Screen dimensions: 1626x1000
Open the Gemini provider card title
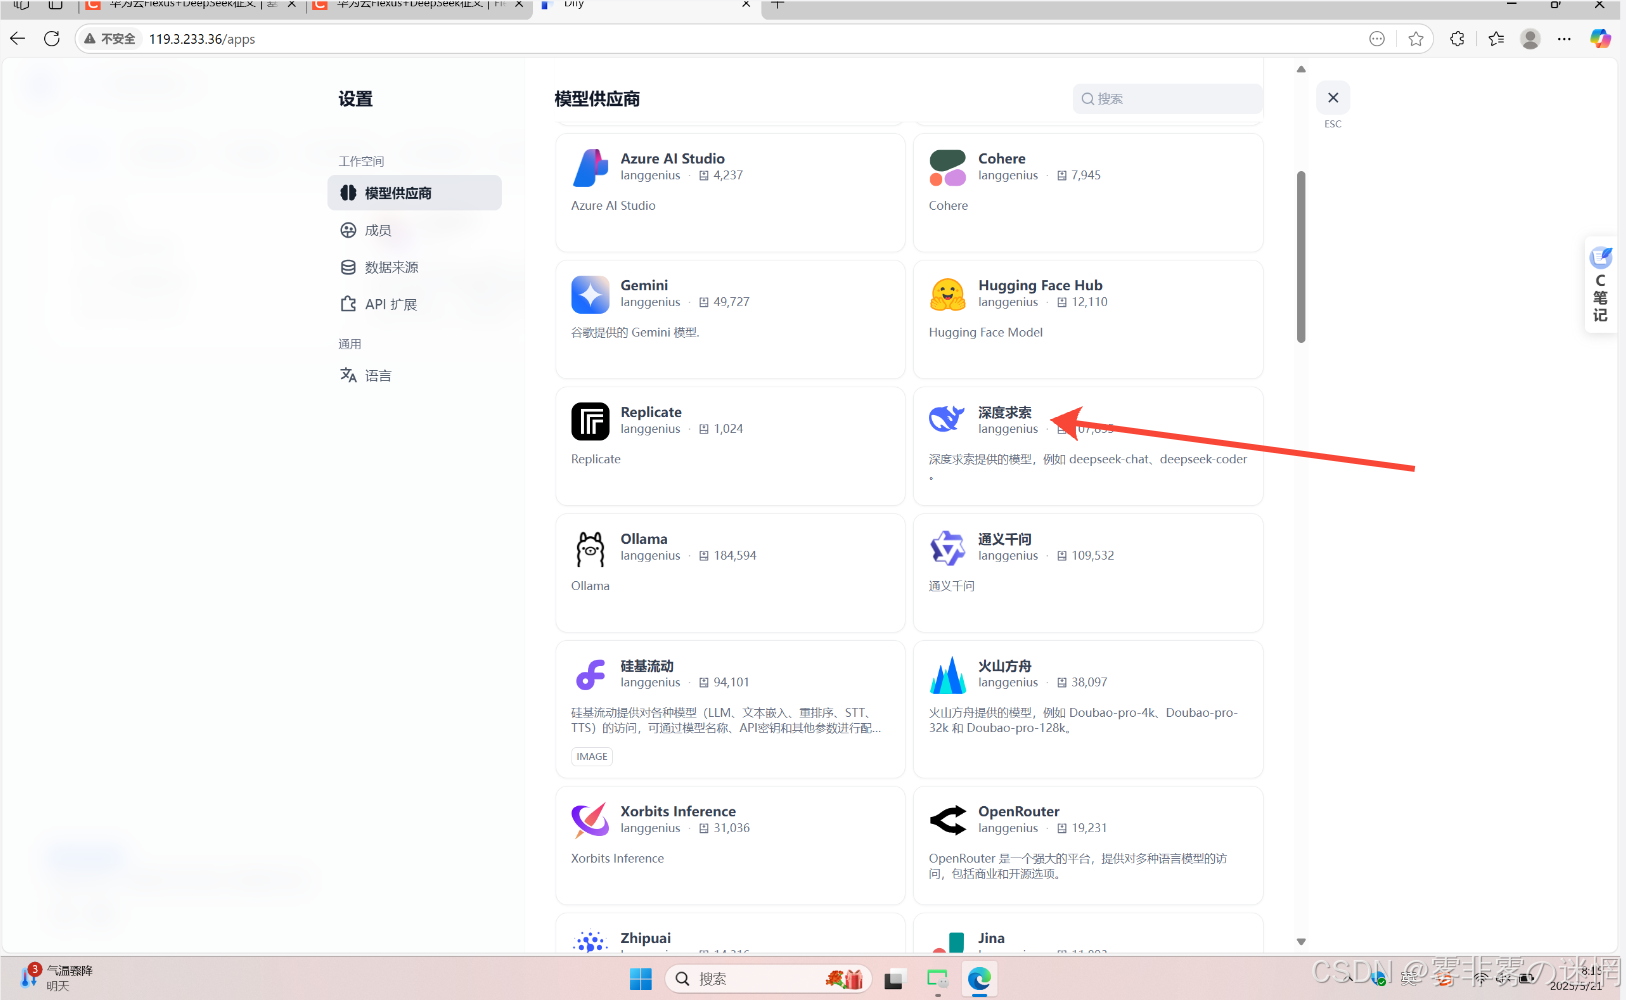(644, 285)
